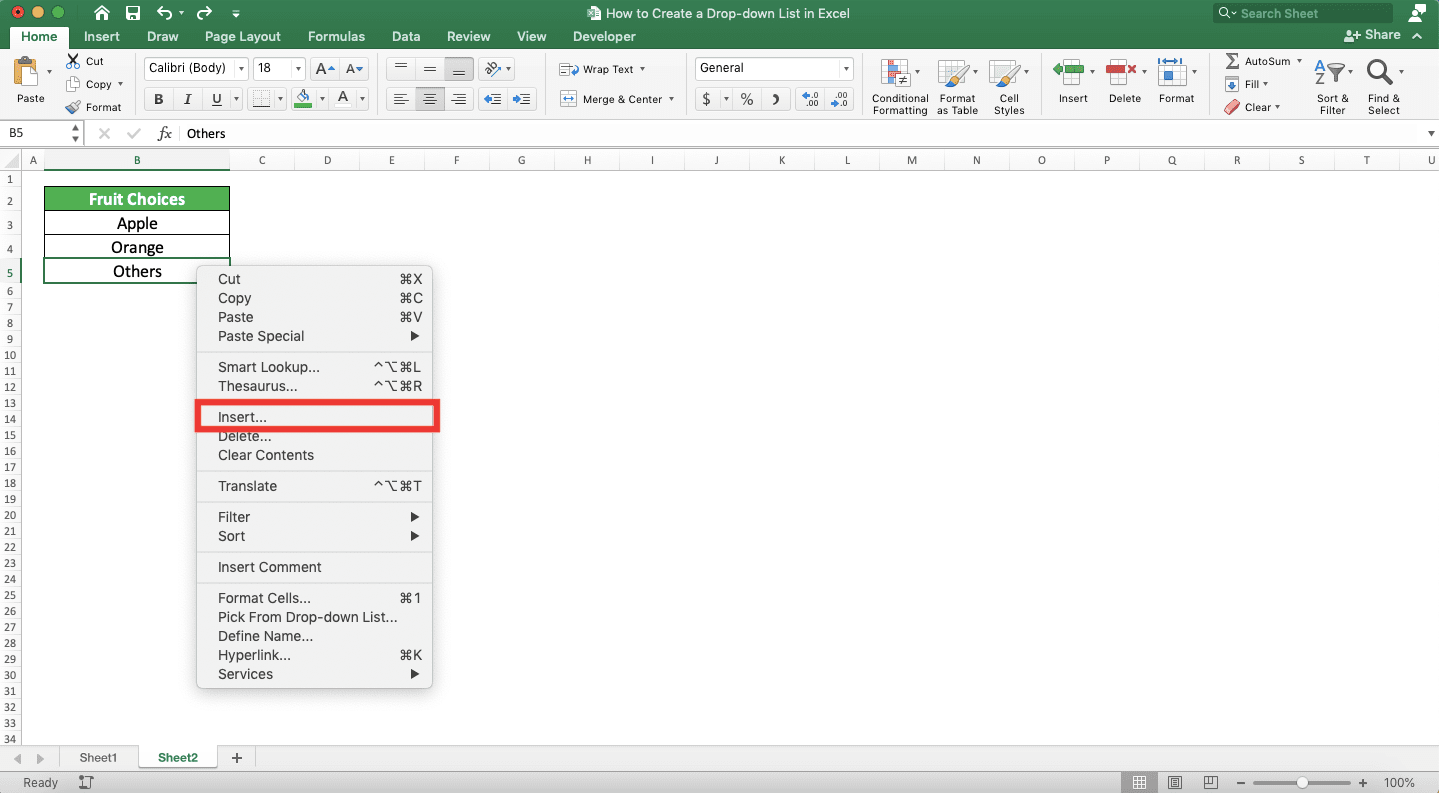Adjust the zoom slider

coord(1302,783)
